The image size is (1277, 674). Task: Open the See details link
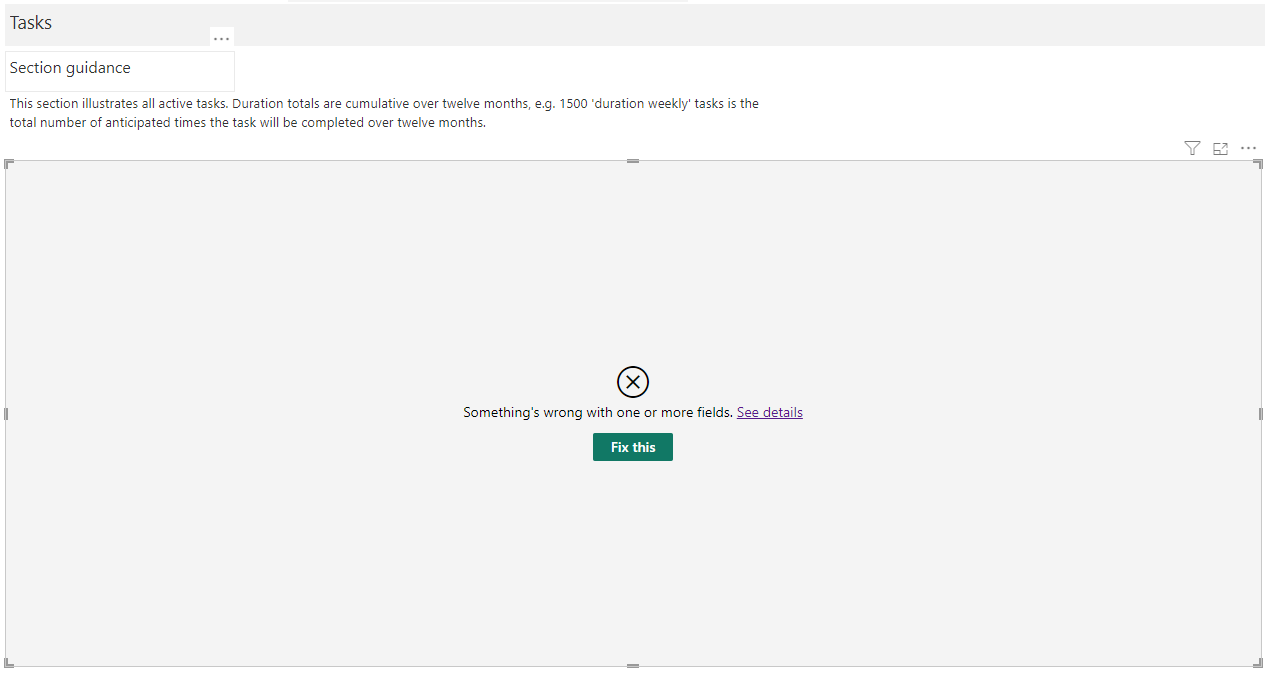(x=769, y=411)
